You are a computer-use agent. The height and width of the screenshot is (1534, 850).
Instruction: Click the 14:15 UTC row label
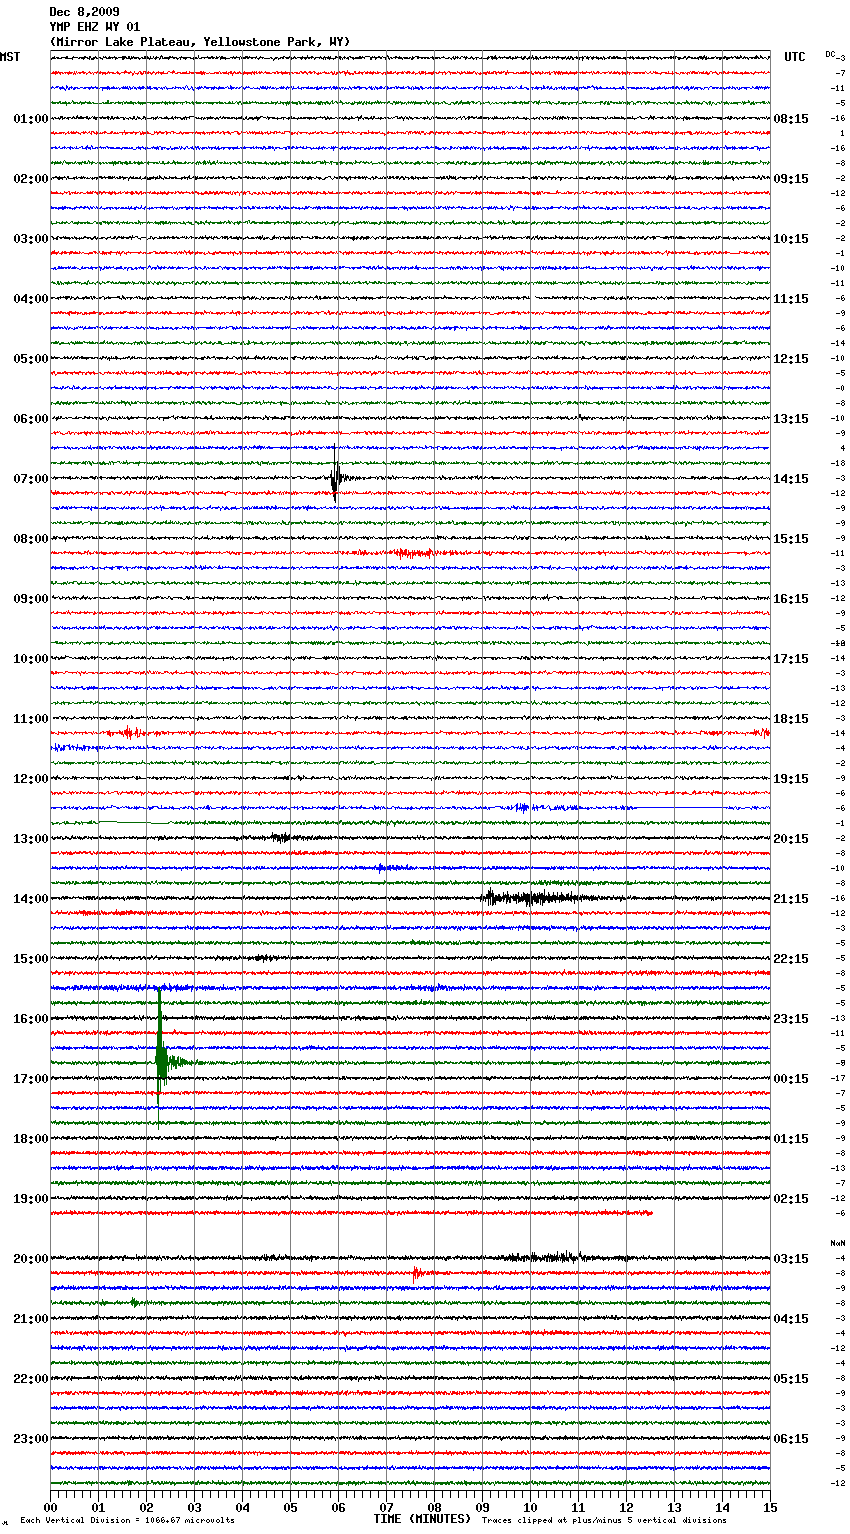click(791, 479)
